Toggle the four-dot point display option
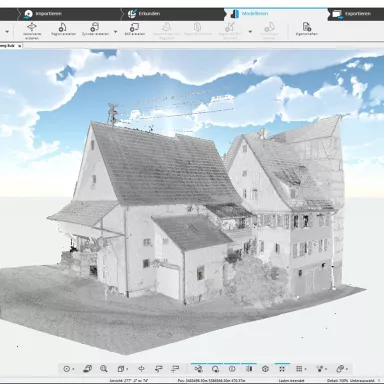Viewport: 384px width, 384px height. tap(282, 369)
